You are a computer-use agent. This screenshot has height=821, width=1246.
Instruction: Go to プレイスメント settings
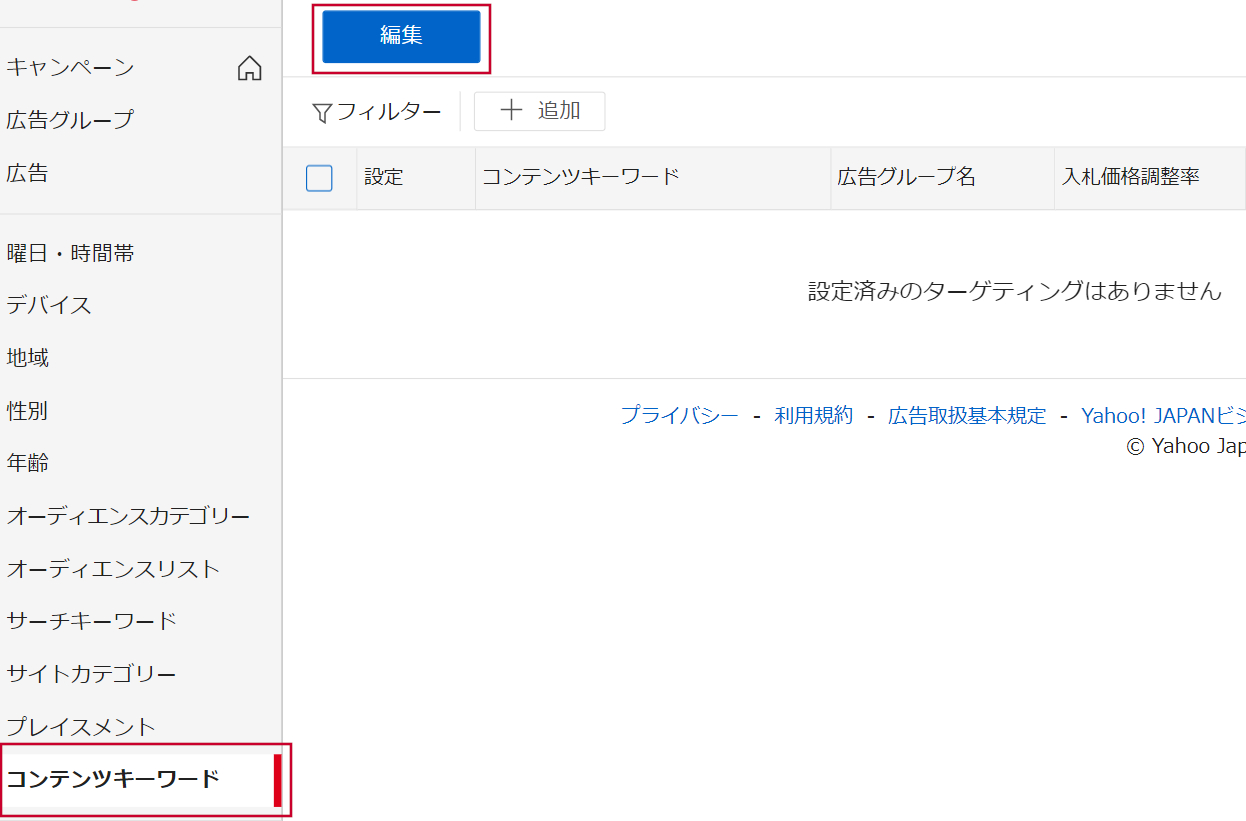pos(81,727)
